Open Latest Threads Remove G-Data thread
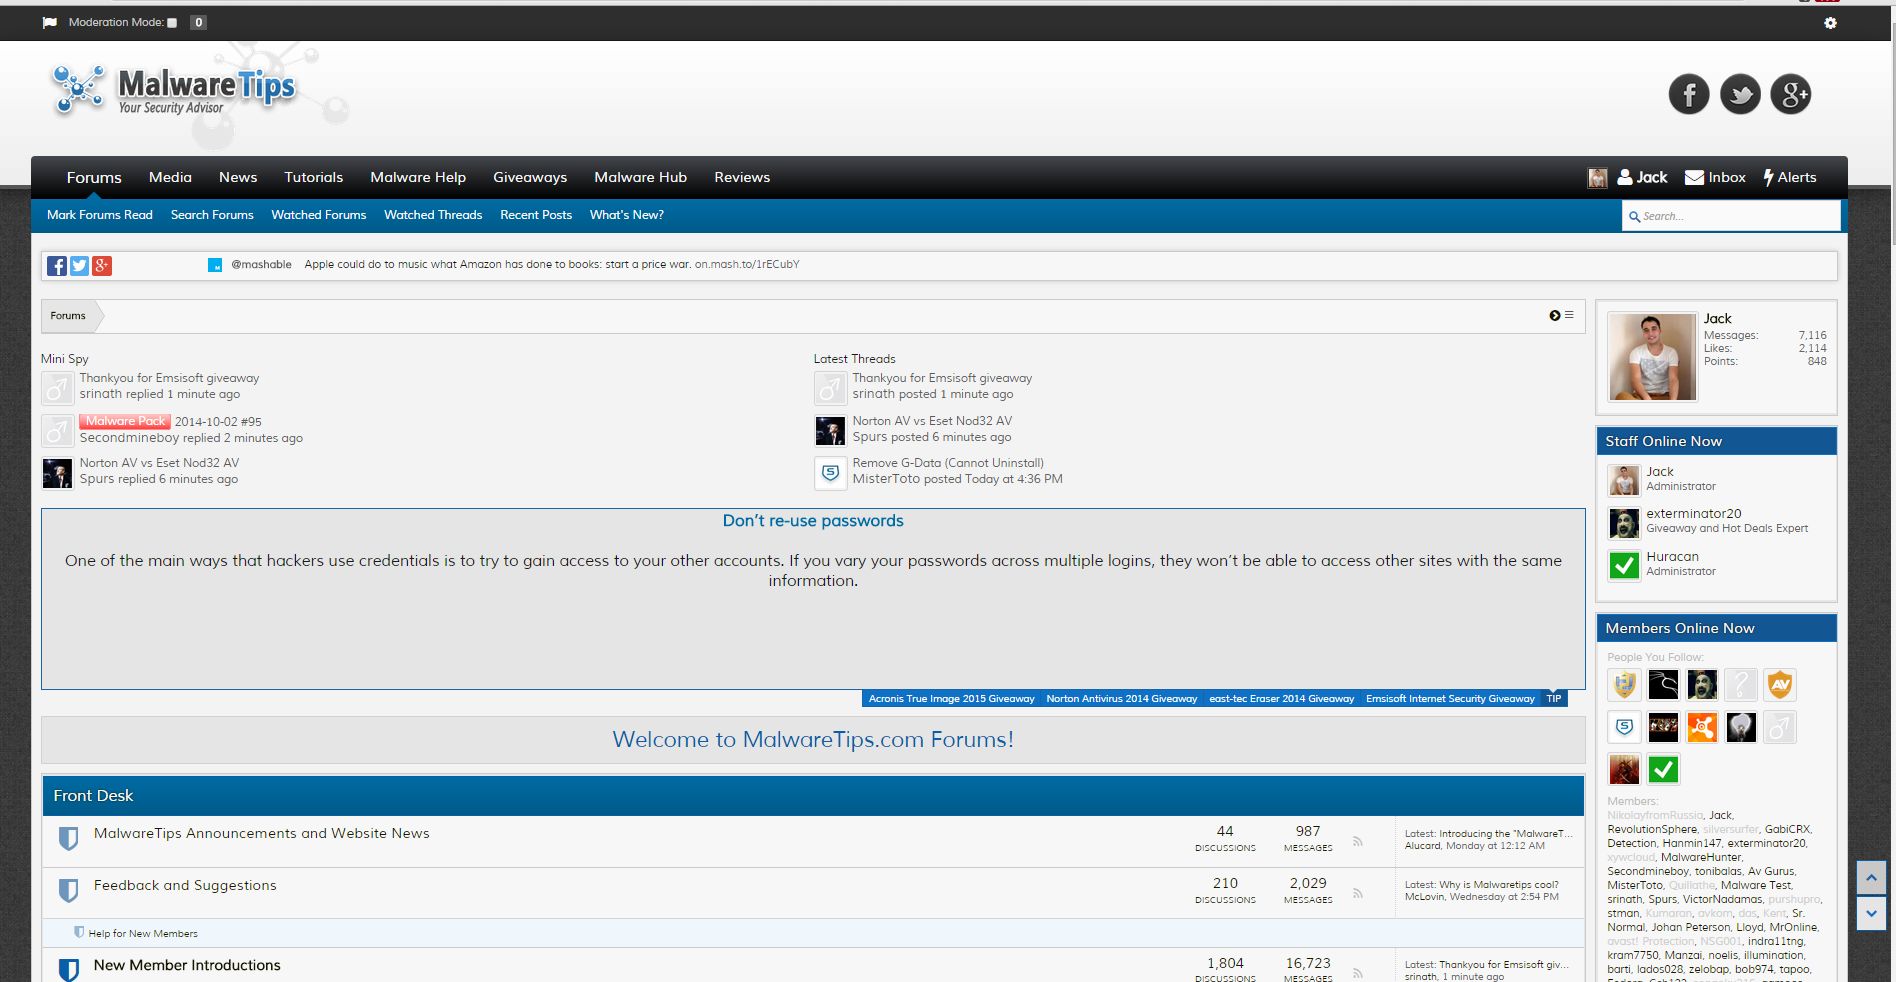 (948, 463)
